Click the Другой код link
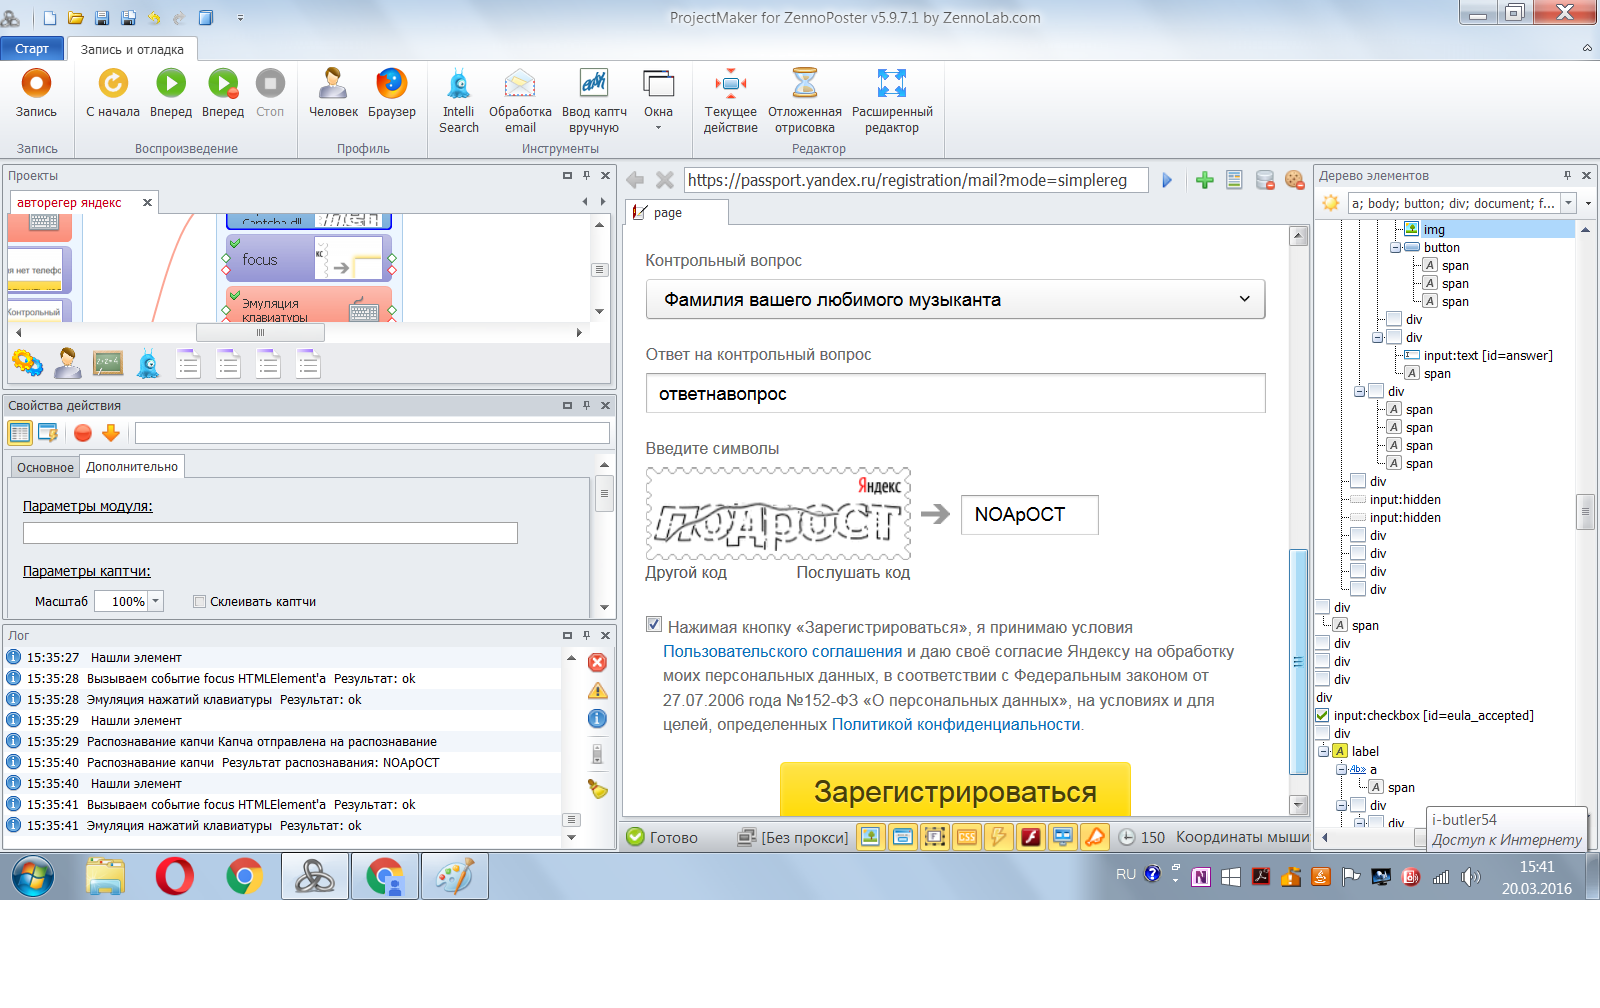1600x1008 pixels. tap(686, 573)
